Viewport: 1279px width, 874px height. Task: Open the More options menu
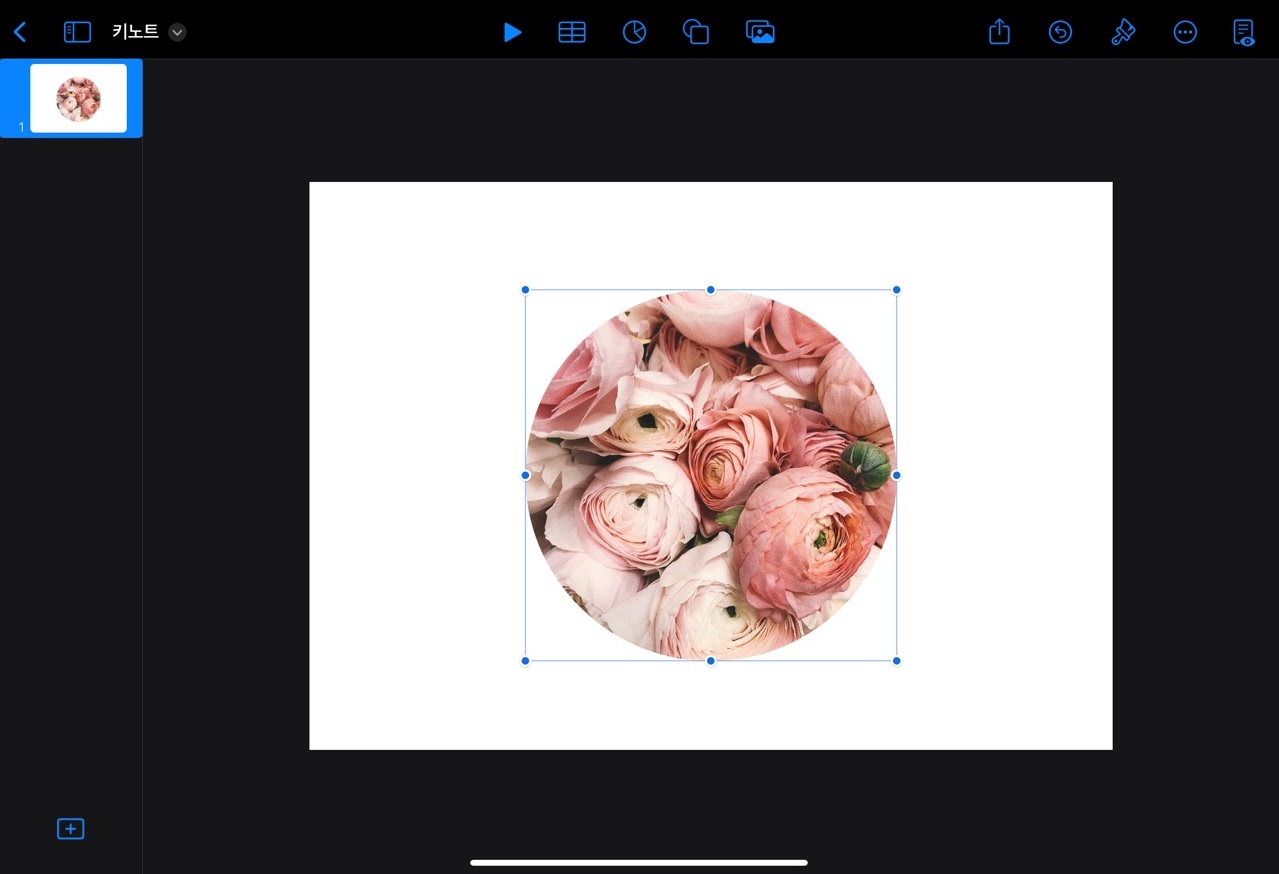[x=1185, y=32]
